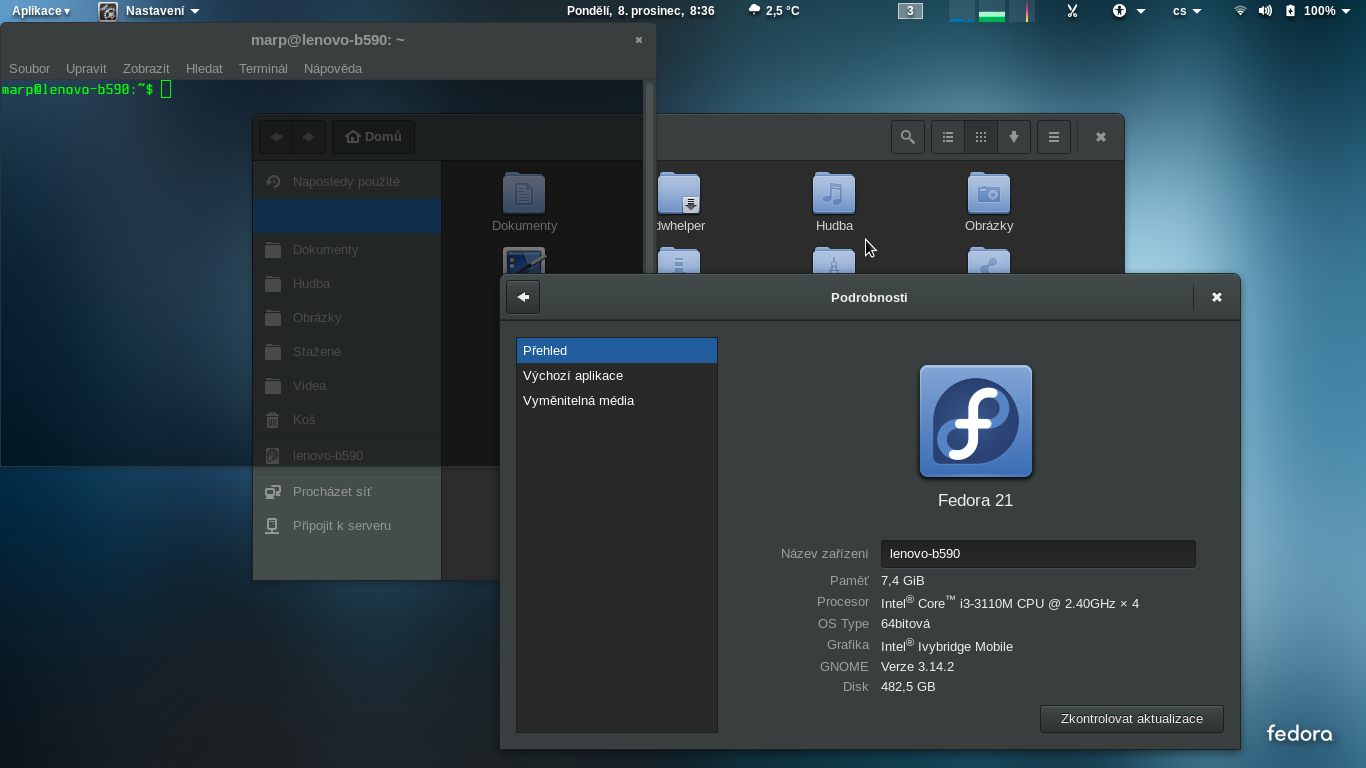
Task: Open the view options arrow in Files
Action: 1014,137
